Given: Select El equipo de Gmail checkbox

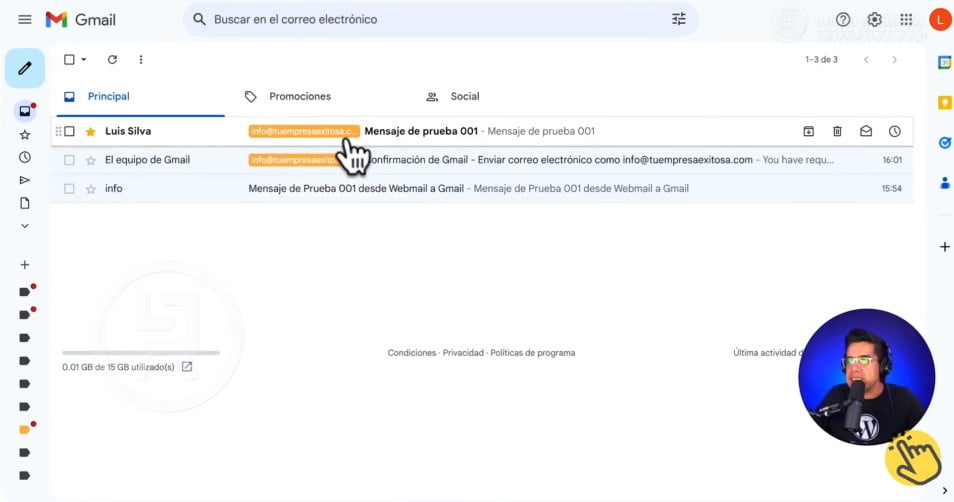Looking at the screenshot, I should [x=69, y=159].
